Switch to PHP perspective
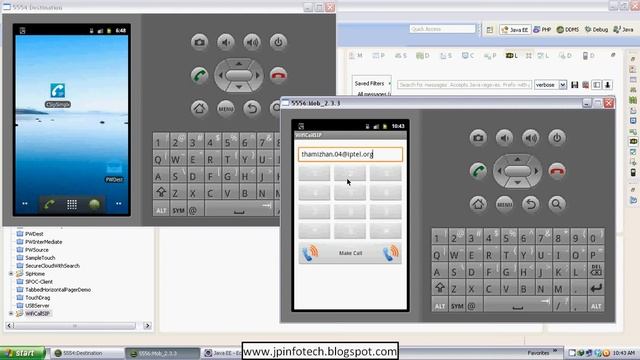This screenshot has height=360, width=640. coord(542,29)
